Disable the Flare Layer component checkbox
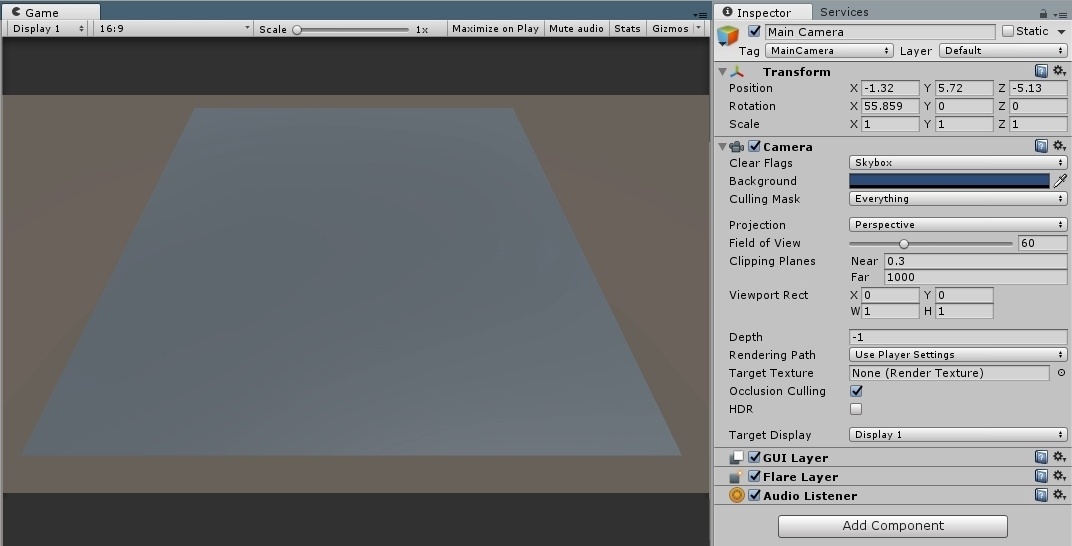The width and height of the screenshot is (1072, 546). (x=754, y=476)
